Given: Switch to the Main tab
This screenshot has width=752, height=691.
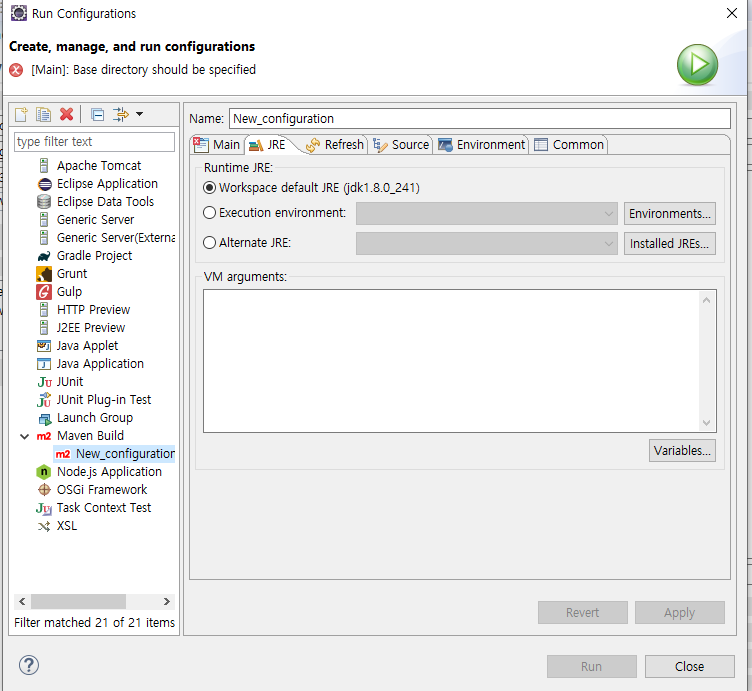Looking at the screenshot, I should tap(217, 145).
